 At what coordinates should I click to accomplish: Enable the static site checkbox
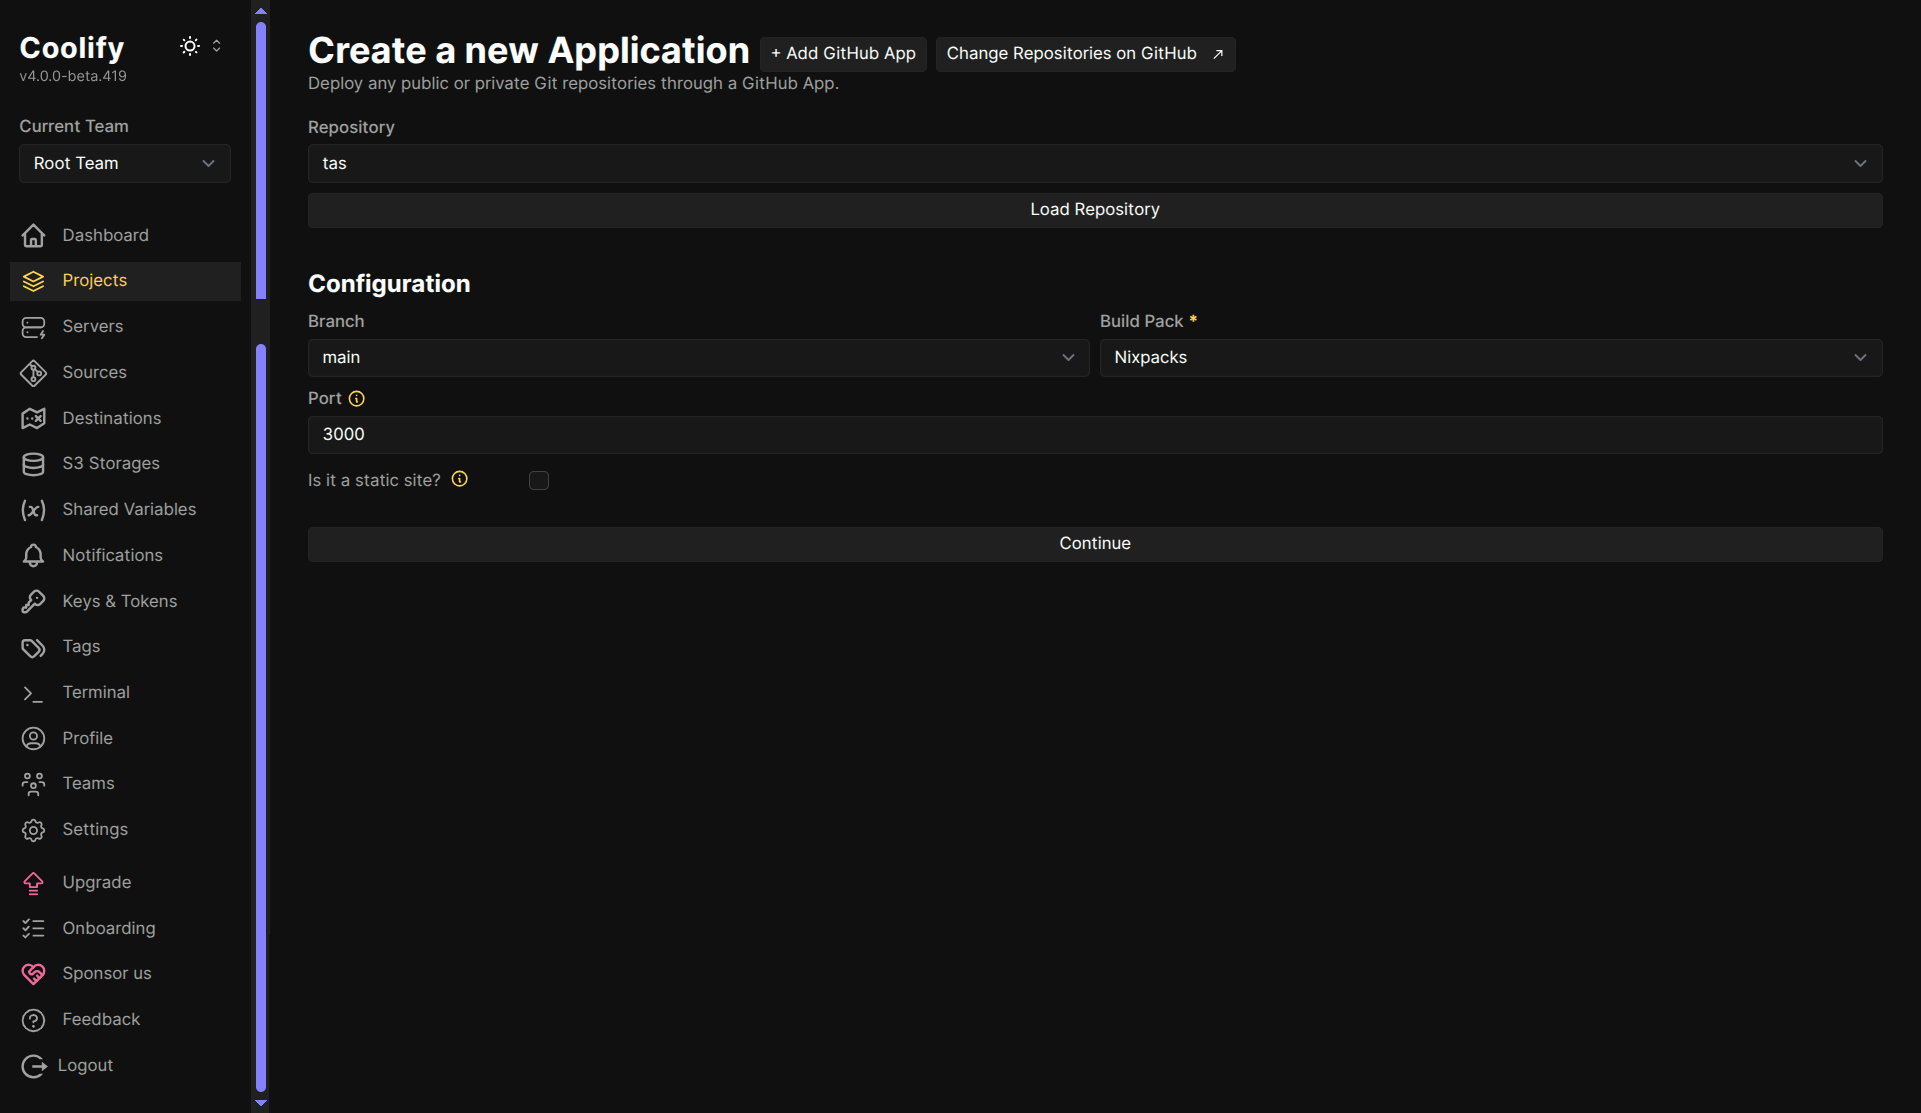coord(538,480)
